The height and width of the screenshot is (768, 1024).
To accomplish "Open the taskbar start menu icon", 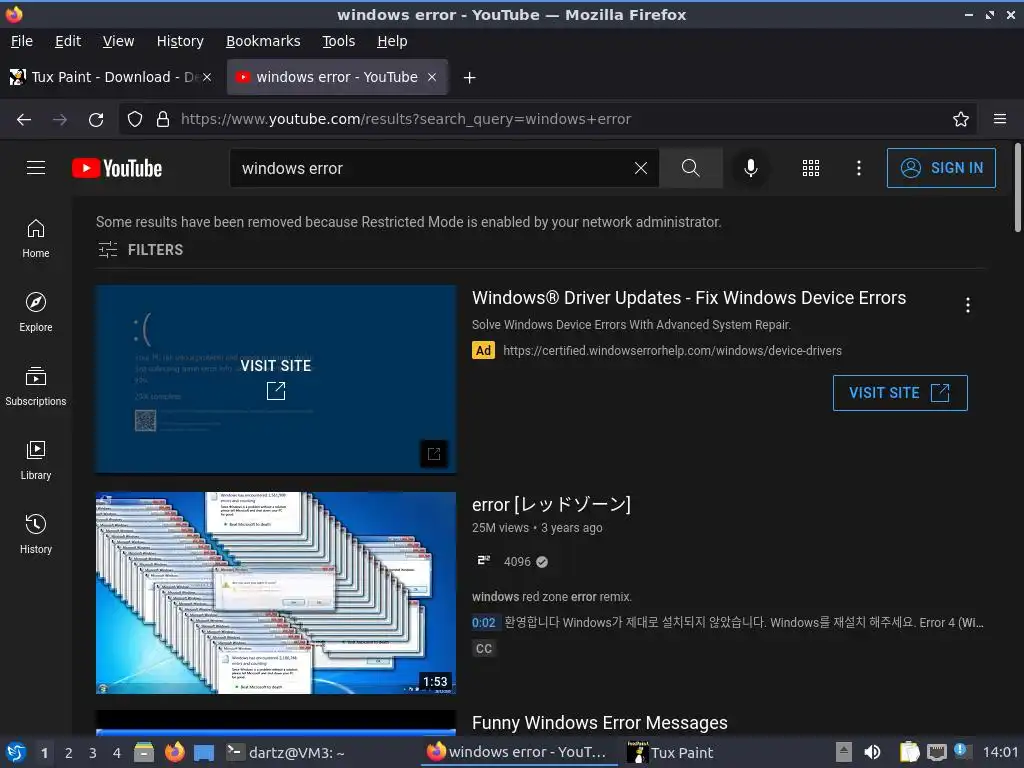I will [x=16, y=752].
